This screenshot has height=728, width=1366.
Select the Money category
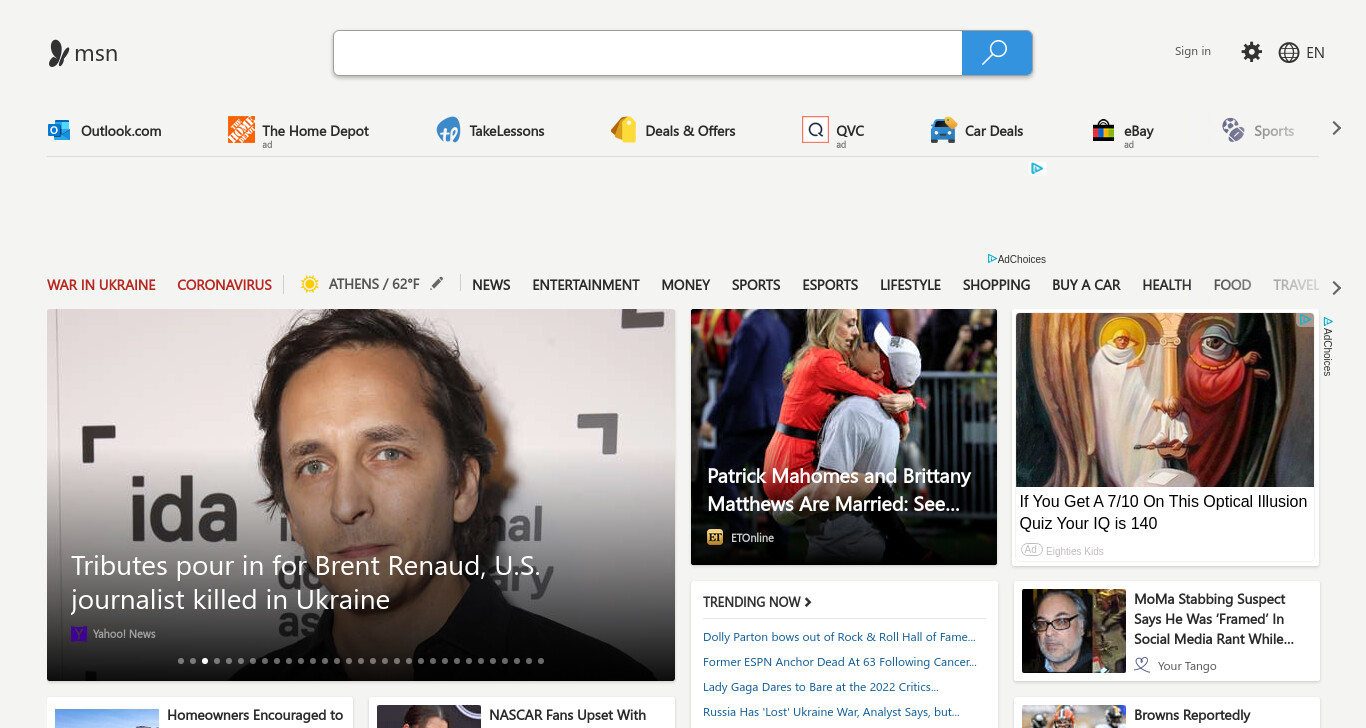(x=686, y=285)
